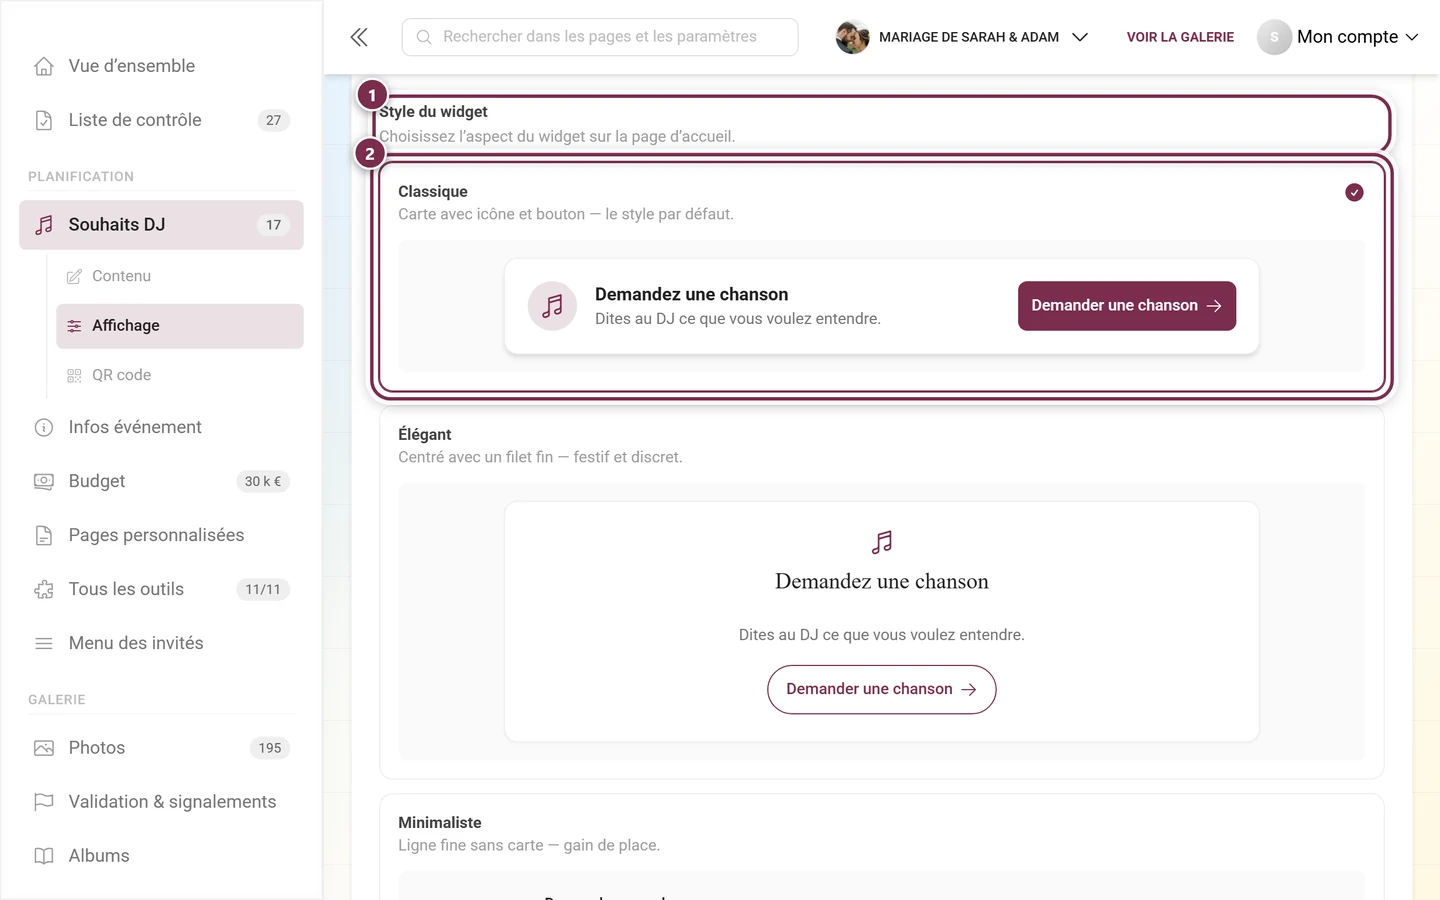Click the account avatar circle with S
The width and height of the screenshot is (1440, 900).
pyautogui.click(x=1274, y=37)
